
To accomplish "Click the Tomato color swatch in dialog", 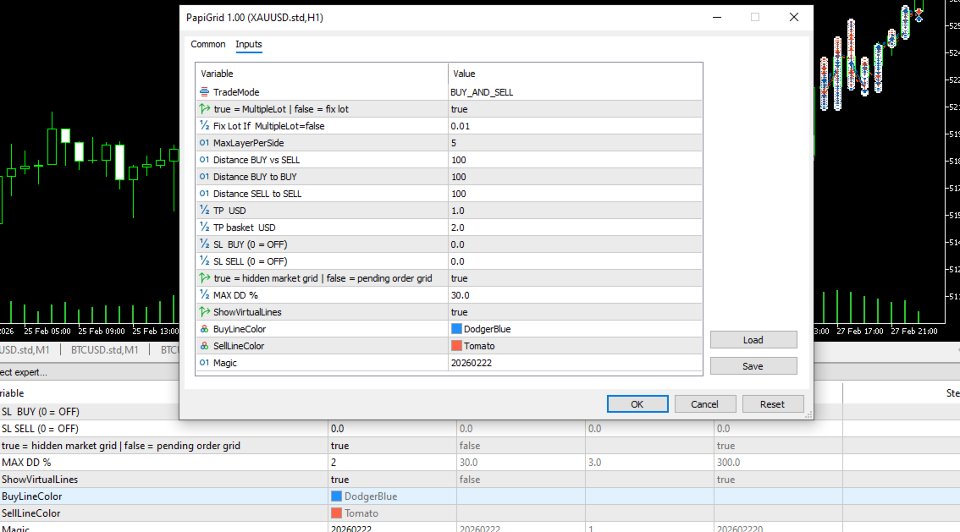I will pos(456,346).
